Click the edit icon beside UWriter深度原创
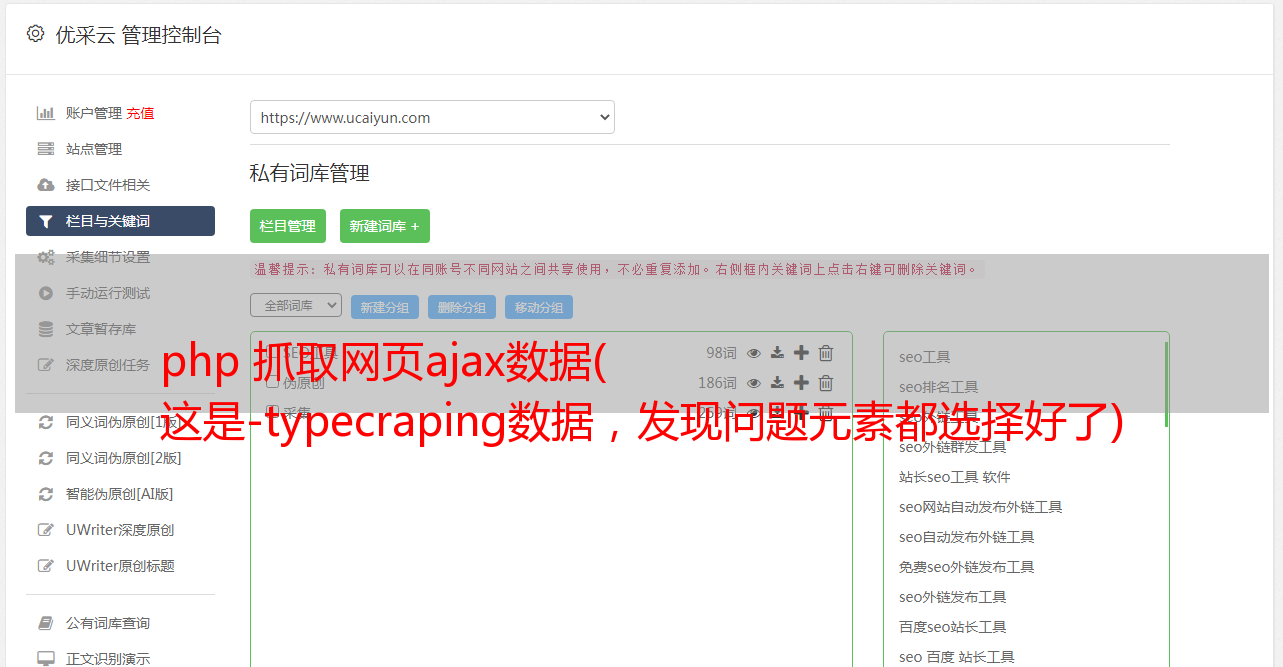This screenshot has width=1283, height=667. 45,530
